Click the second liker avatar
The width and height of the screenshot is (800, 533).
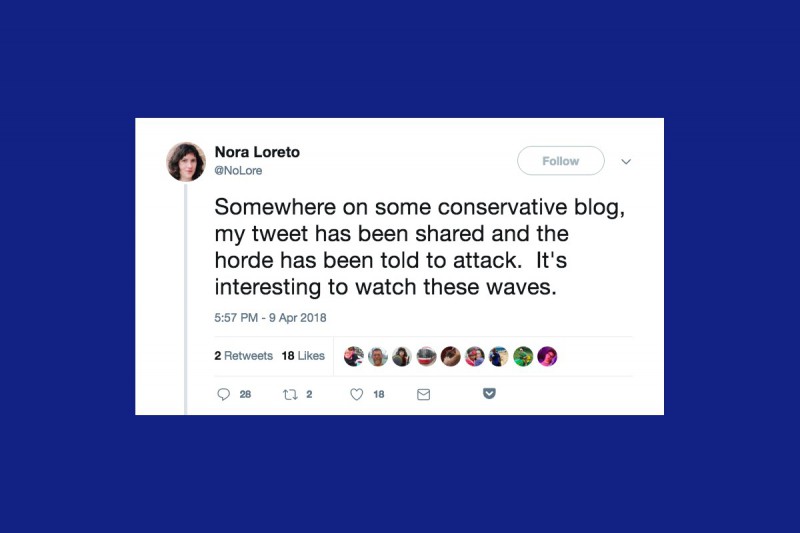[378, 357]
